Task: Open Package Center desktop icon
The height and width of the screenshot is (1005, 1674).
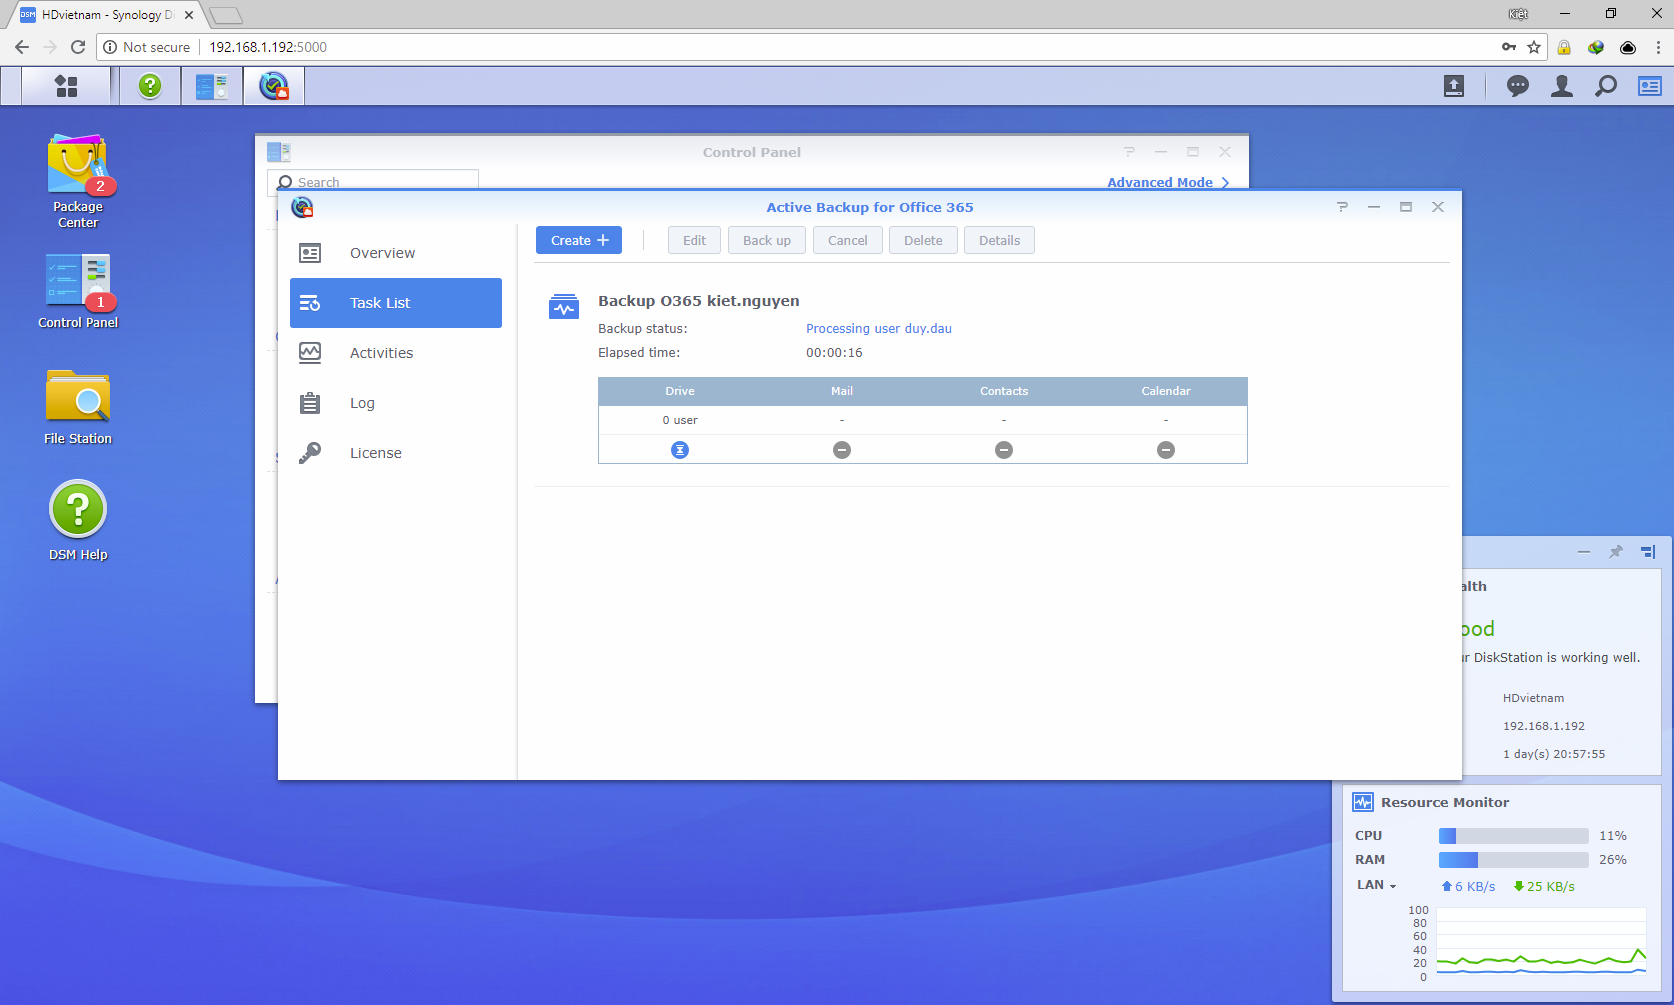Action: pyautogui.click(x=78, y=181)
